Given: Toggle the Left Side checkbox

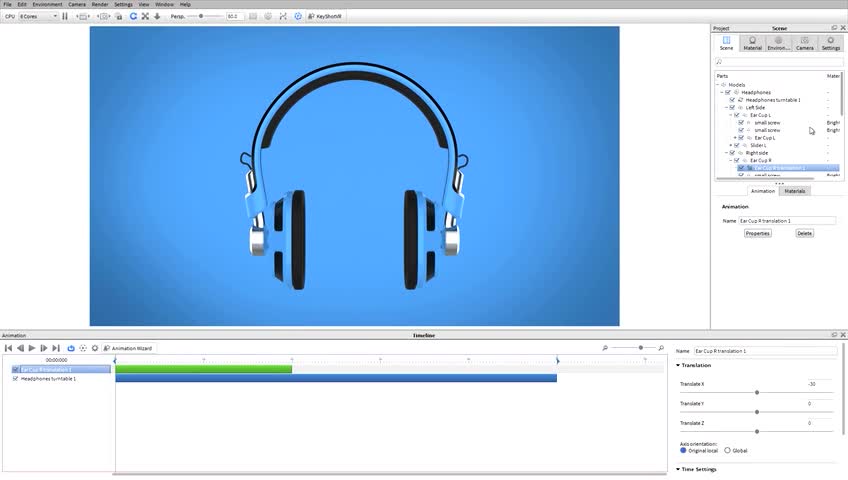Looking at the screenshot, I should click(732, 108).
